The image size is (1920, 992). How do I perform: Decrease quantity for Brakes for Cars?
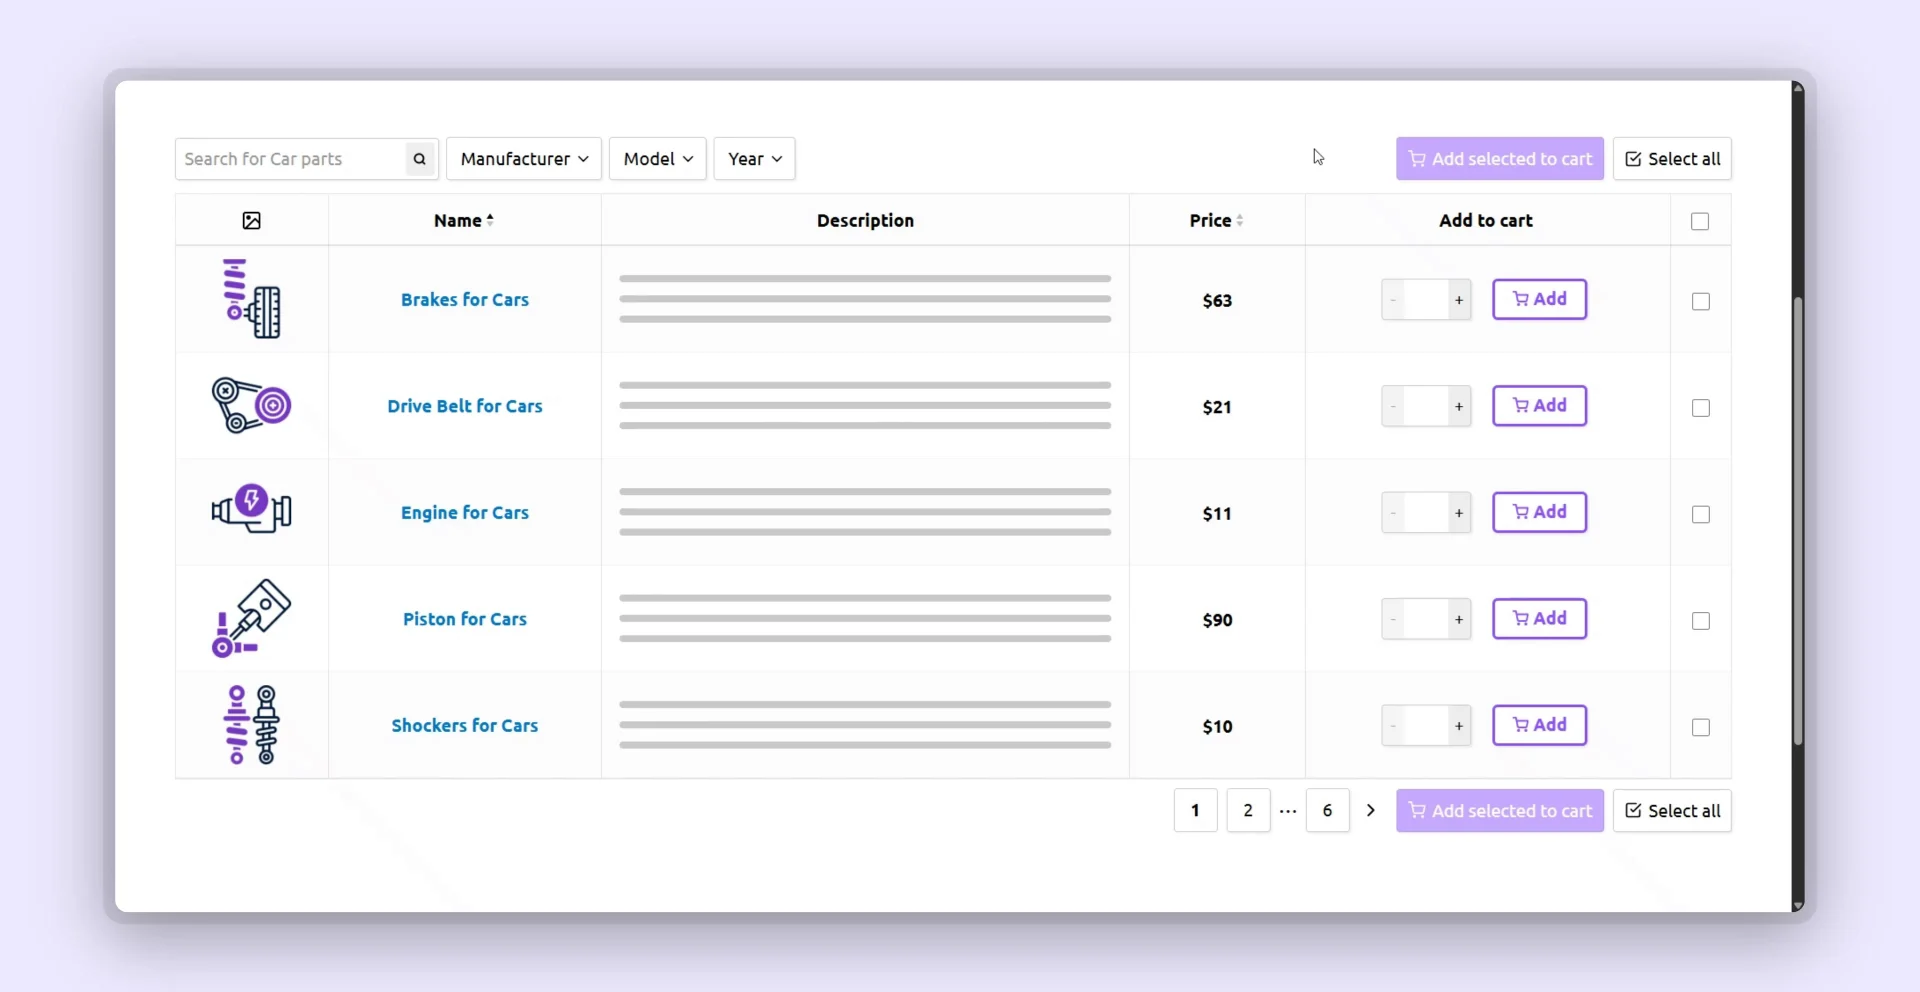click(1393, 300)
